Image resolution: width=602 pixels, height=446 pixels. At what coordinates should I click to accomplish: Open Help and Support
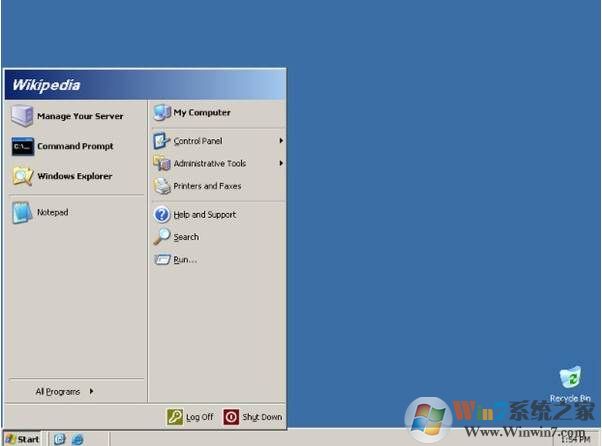[x=204, y=215]
